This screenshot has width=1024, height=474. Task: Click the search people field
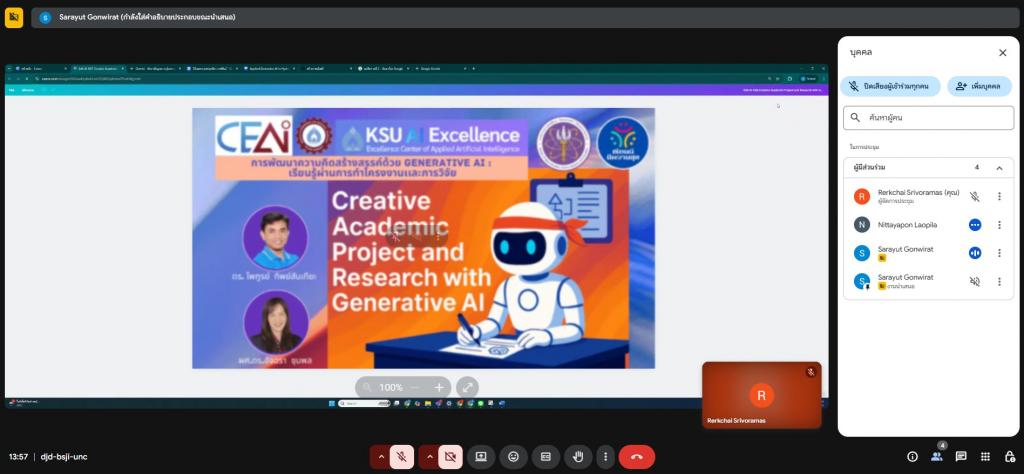[930, 118]
